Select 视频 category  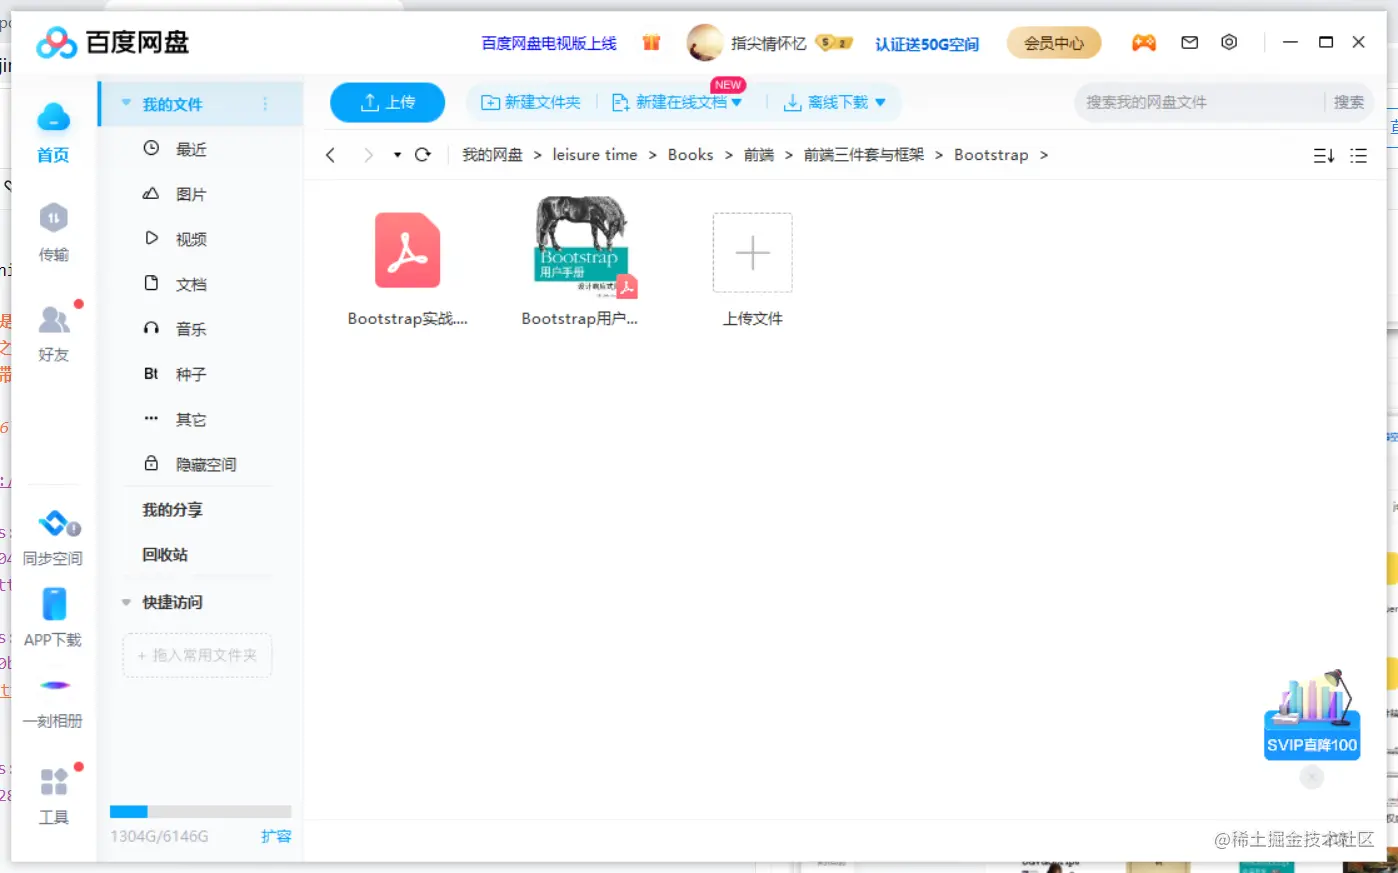point(190,239)
